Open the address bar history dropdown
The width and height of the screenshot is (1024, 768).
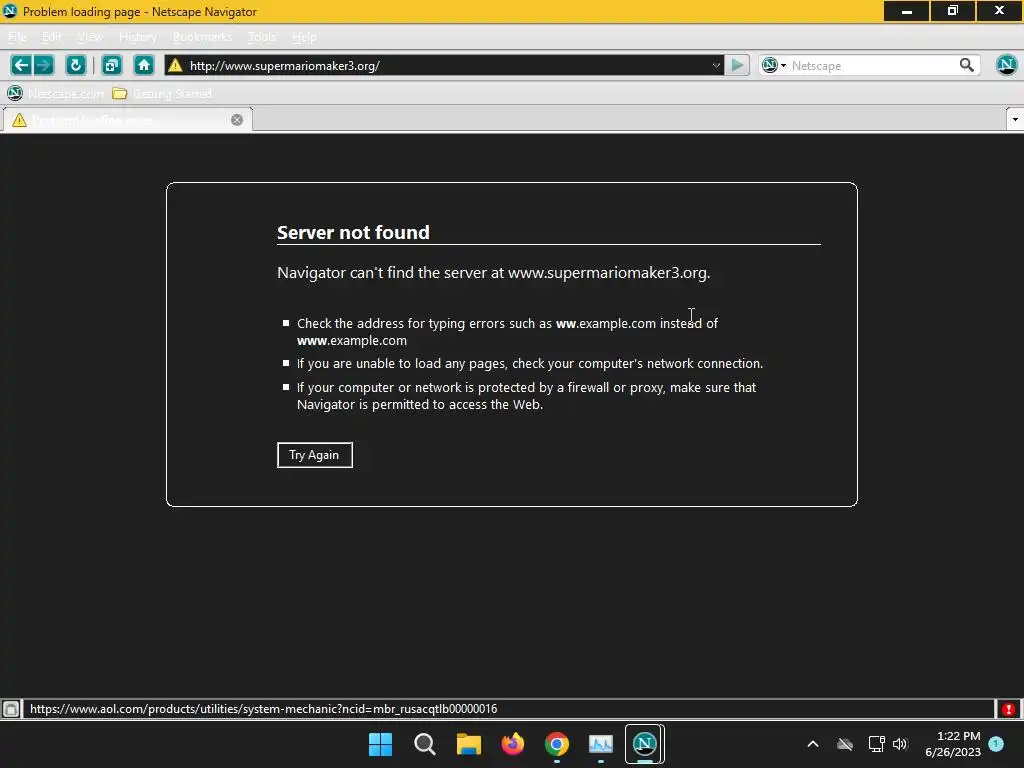click(x=716, y=65)
